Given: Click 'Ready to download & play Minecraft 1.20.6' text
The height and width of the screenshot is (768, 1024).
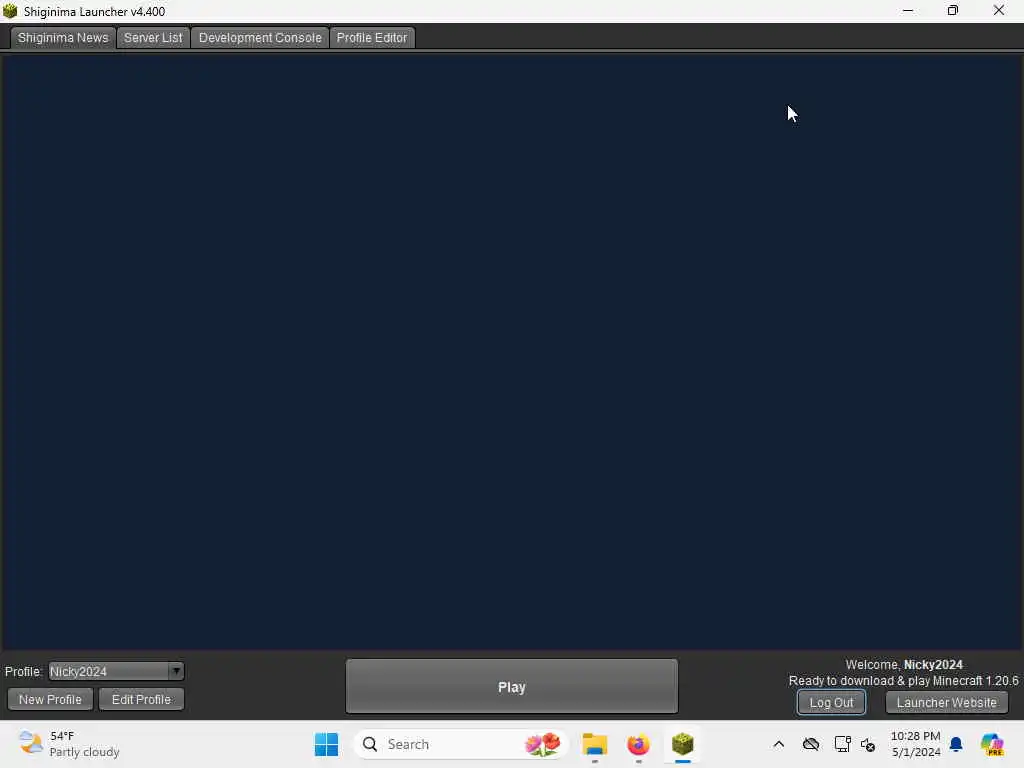Looking at the screenshot, I should click(x=903, y=681).
